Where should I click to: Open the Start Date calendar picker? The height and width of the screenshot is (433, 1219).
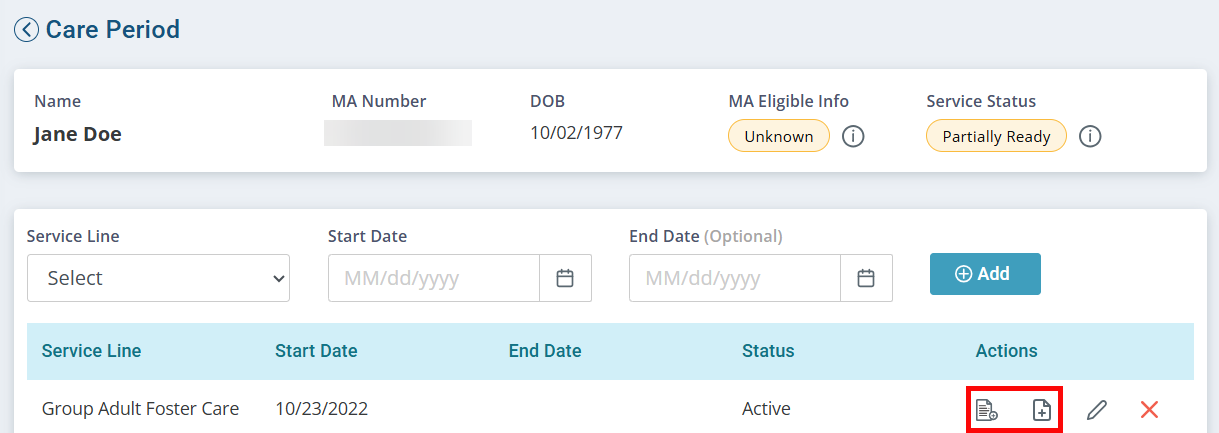pyautogui.click(x=565, y=278)
